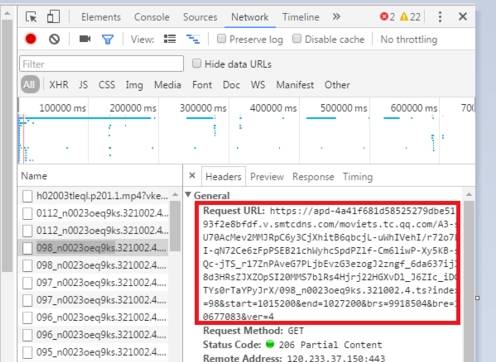This screenshot has width=496, height=362.
Task: Select the Network tab
Action: [250, 17]
